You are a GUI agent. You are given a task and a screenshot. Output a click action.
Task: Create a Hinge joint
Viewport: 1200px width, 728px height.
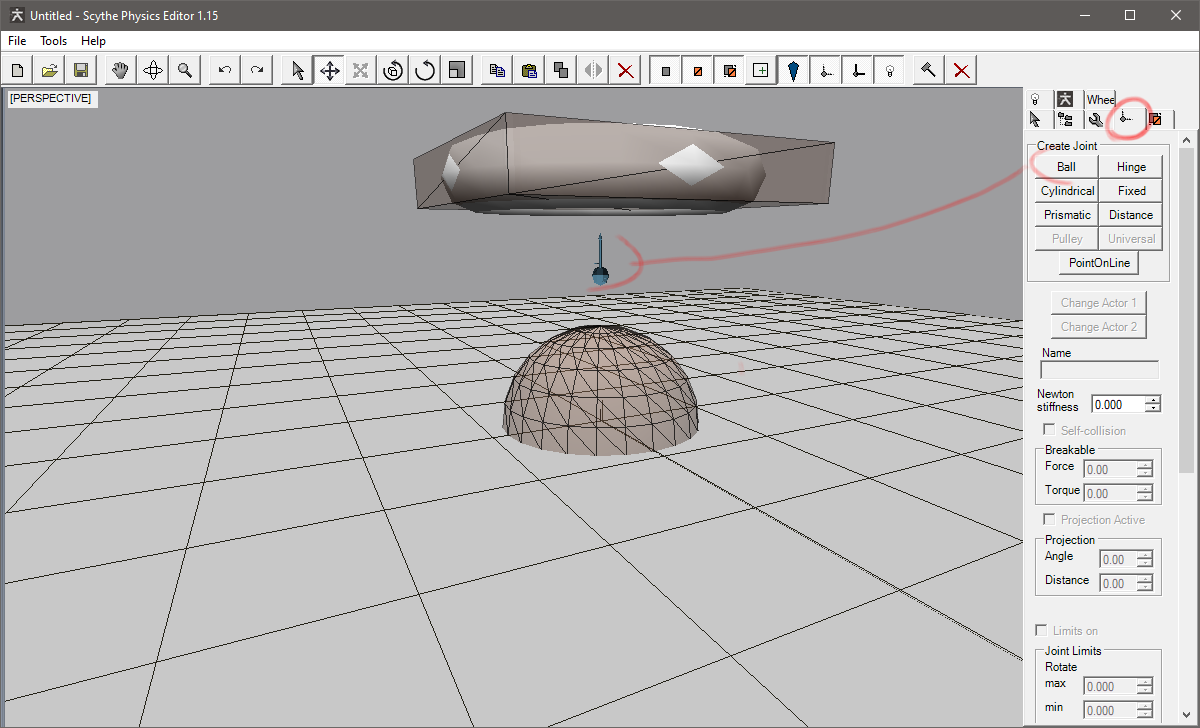coord(1131,167)
